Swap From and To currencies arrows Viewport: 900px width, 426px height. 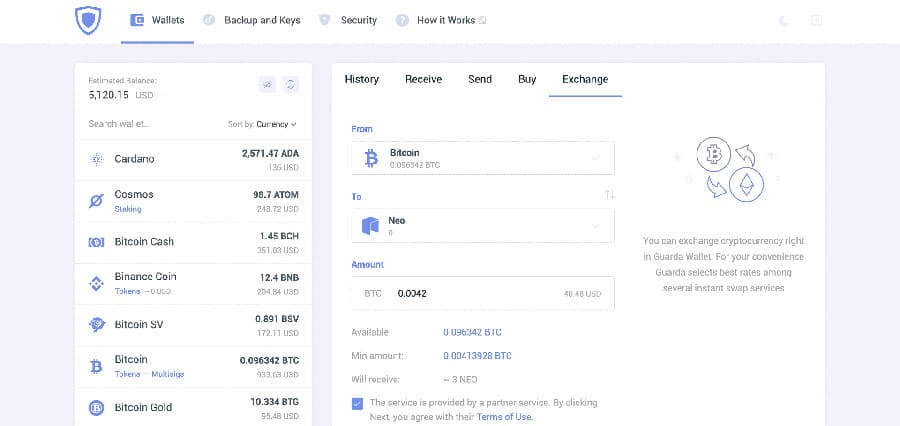point(609,194)
